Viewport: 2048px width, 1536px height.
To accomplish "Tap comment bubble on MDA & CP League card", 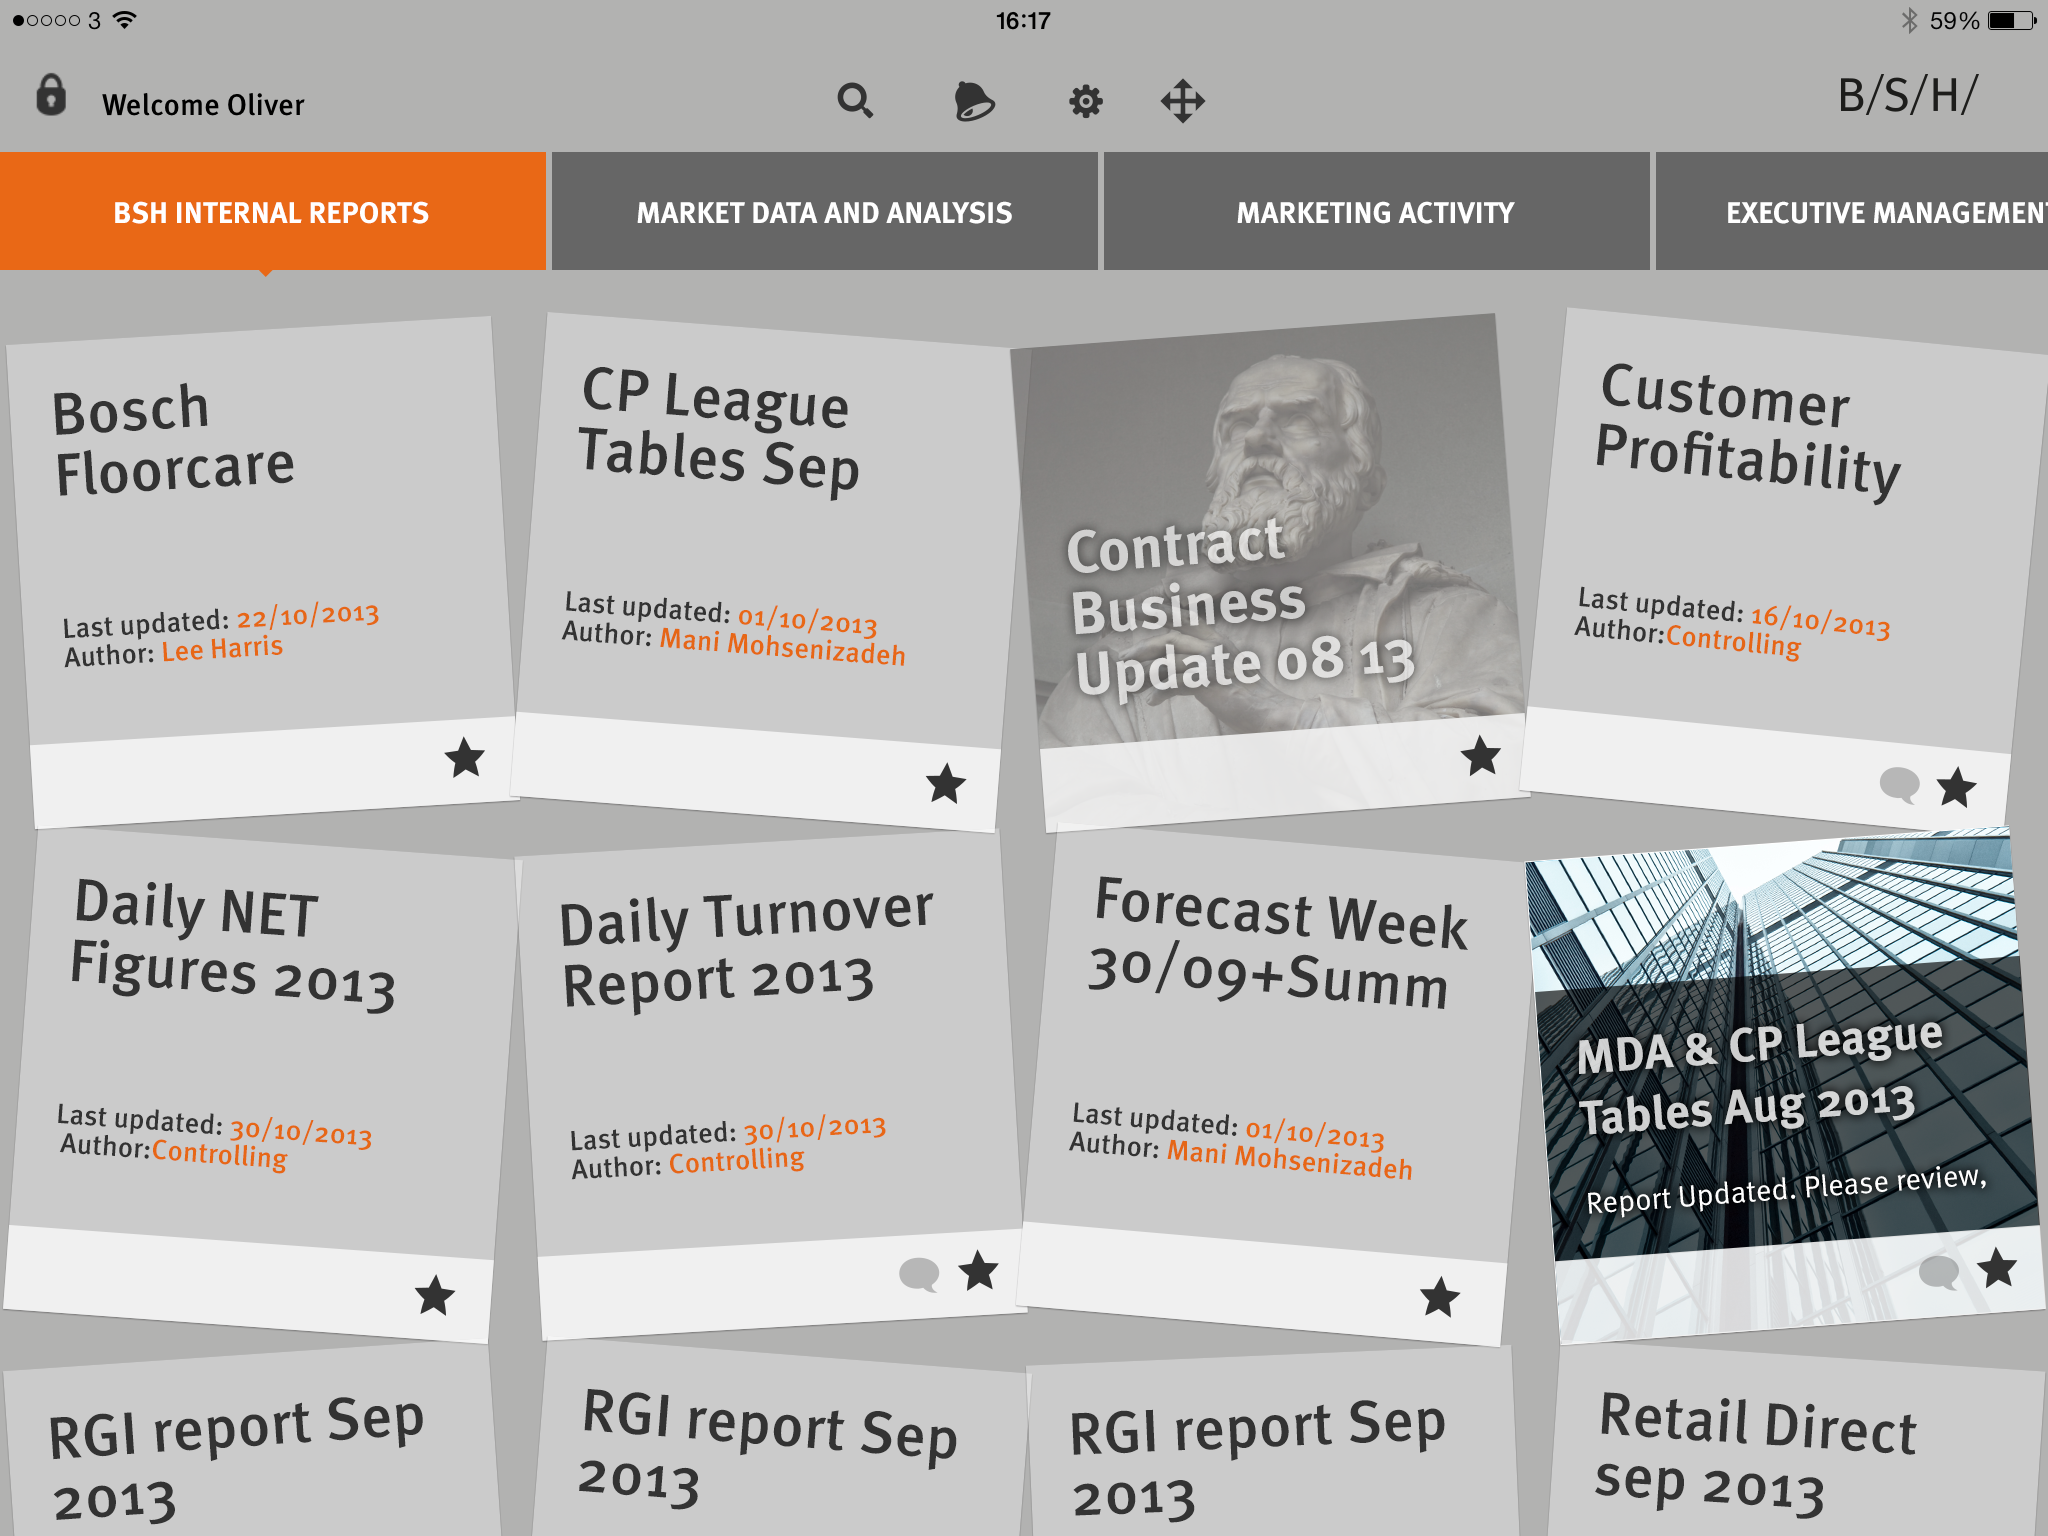I will coord(1938,1272).
